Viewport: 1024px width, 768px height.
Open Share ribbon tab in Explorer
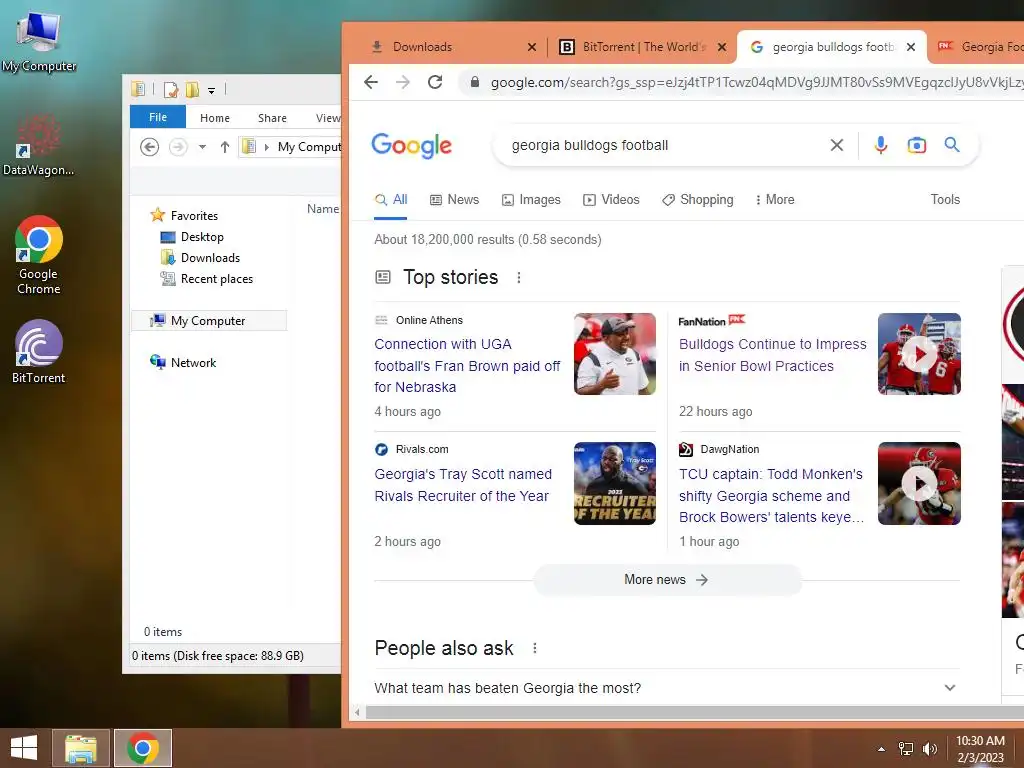click(272, 118)
